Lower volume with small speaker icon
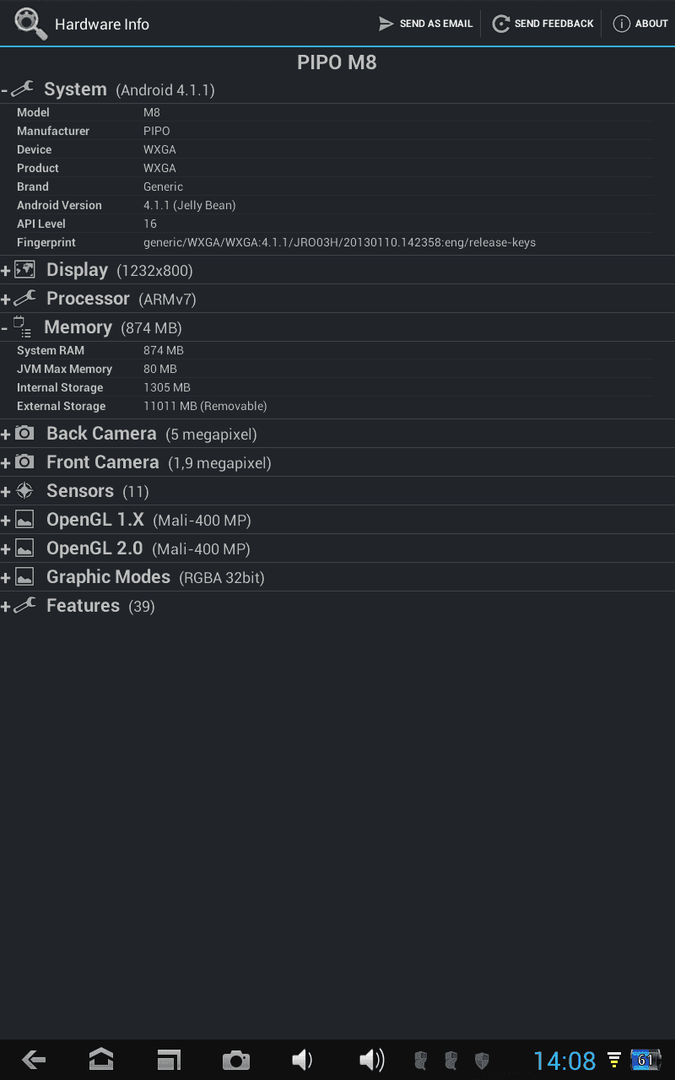The image size is (675, 1080). [x=302, y=1059]
